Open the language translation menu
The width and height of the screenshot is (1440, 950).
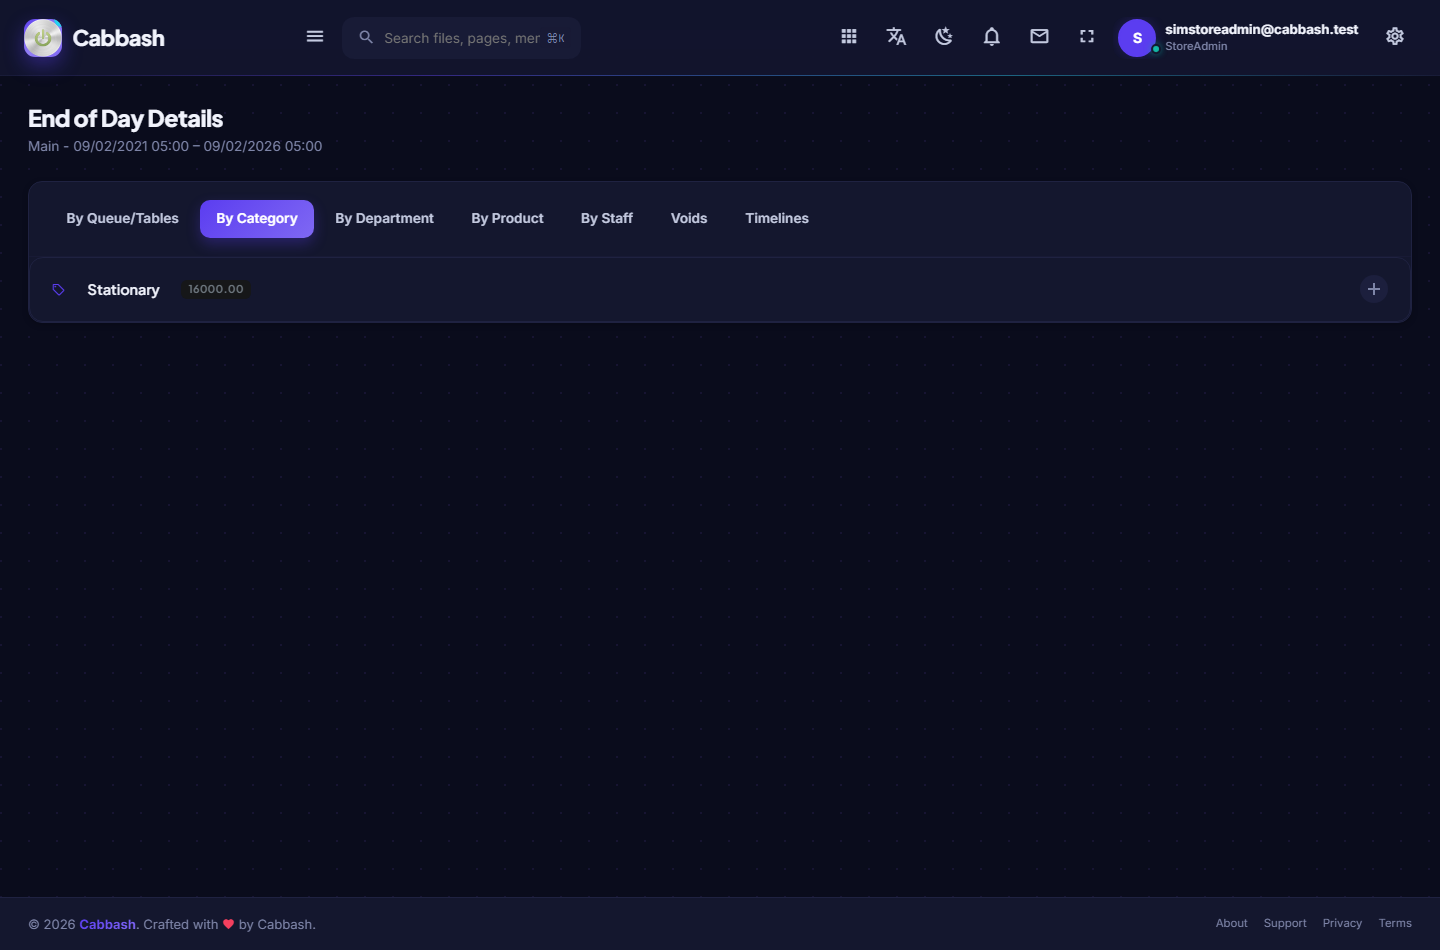(x=896, y=37)
